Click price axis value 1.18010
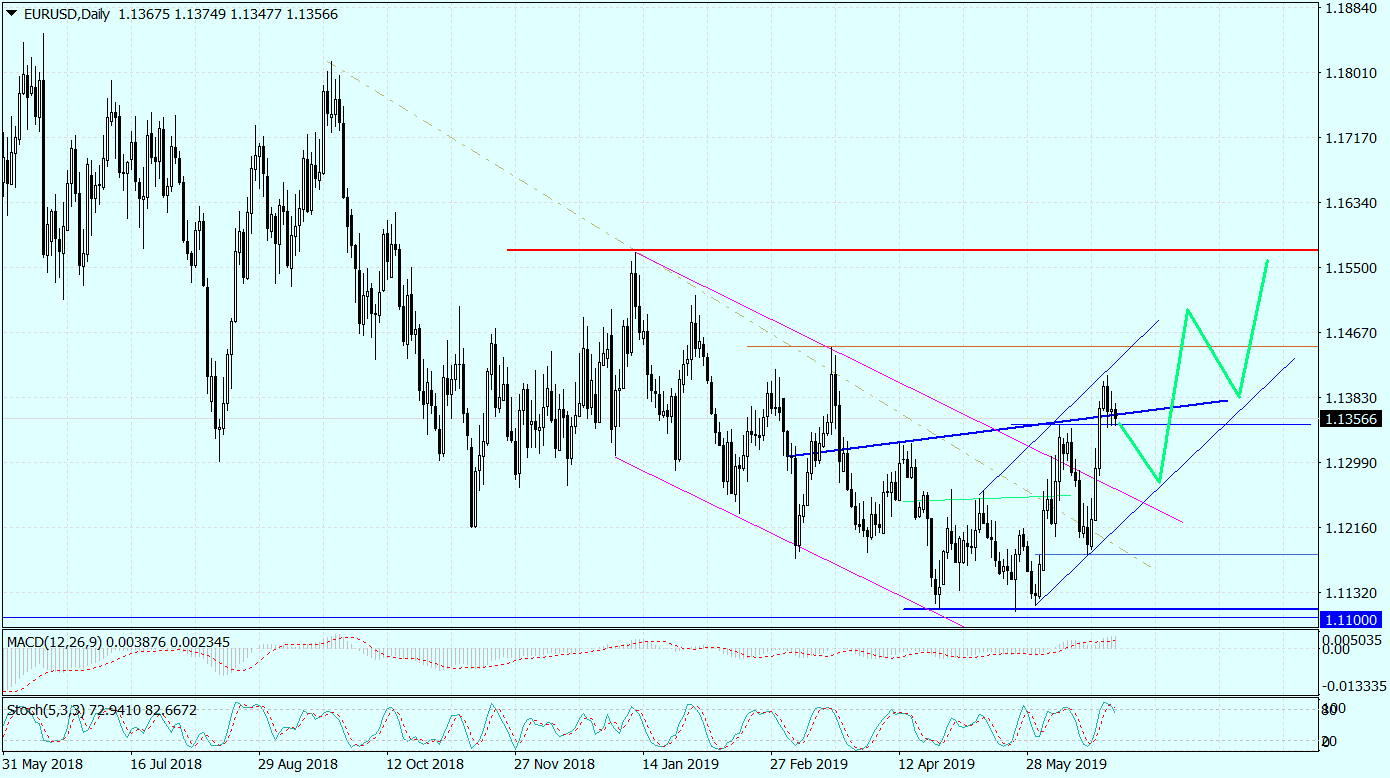The height and width of the screenshot is (778, 1390). pos(1353,73)
